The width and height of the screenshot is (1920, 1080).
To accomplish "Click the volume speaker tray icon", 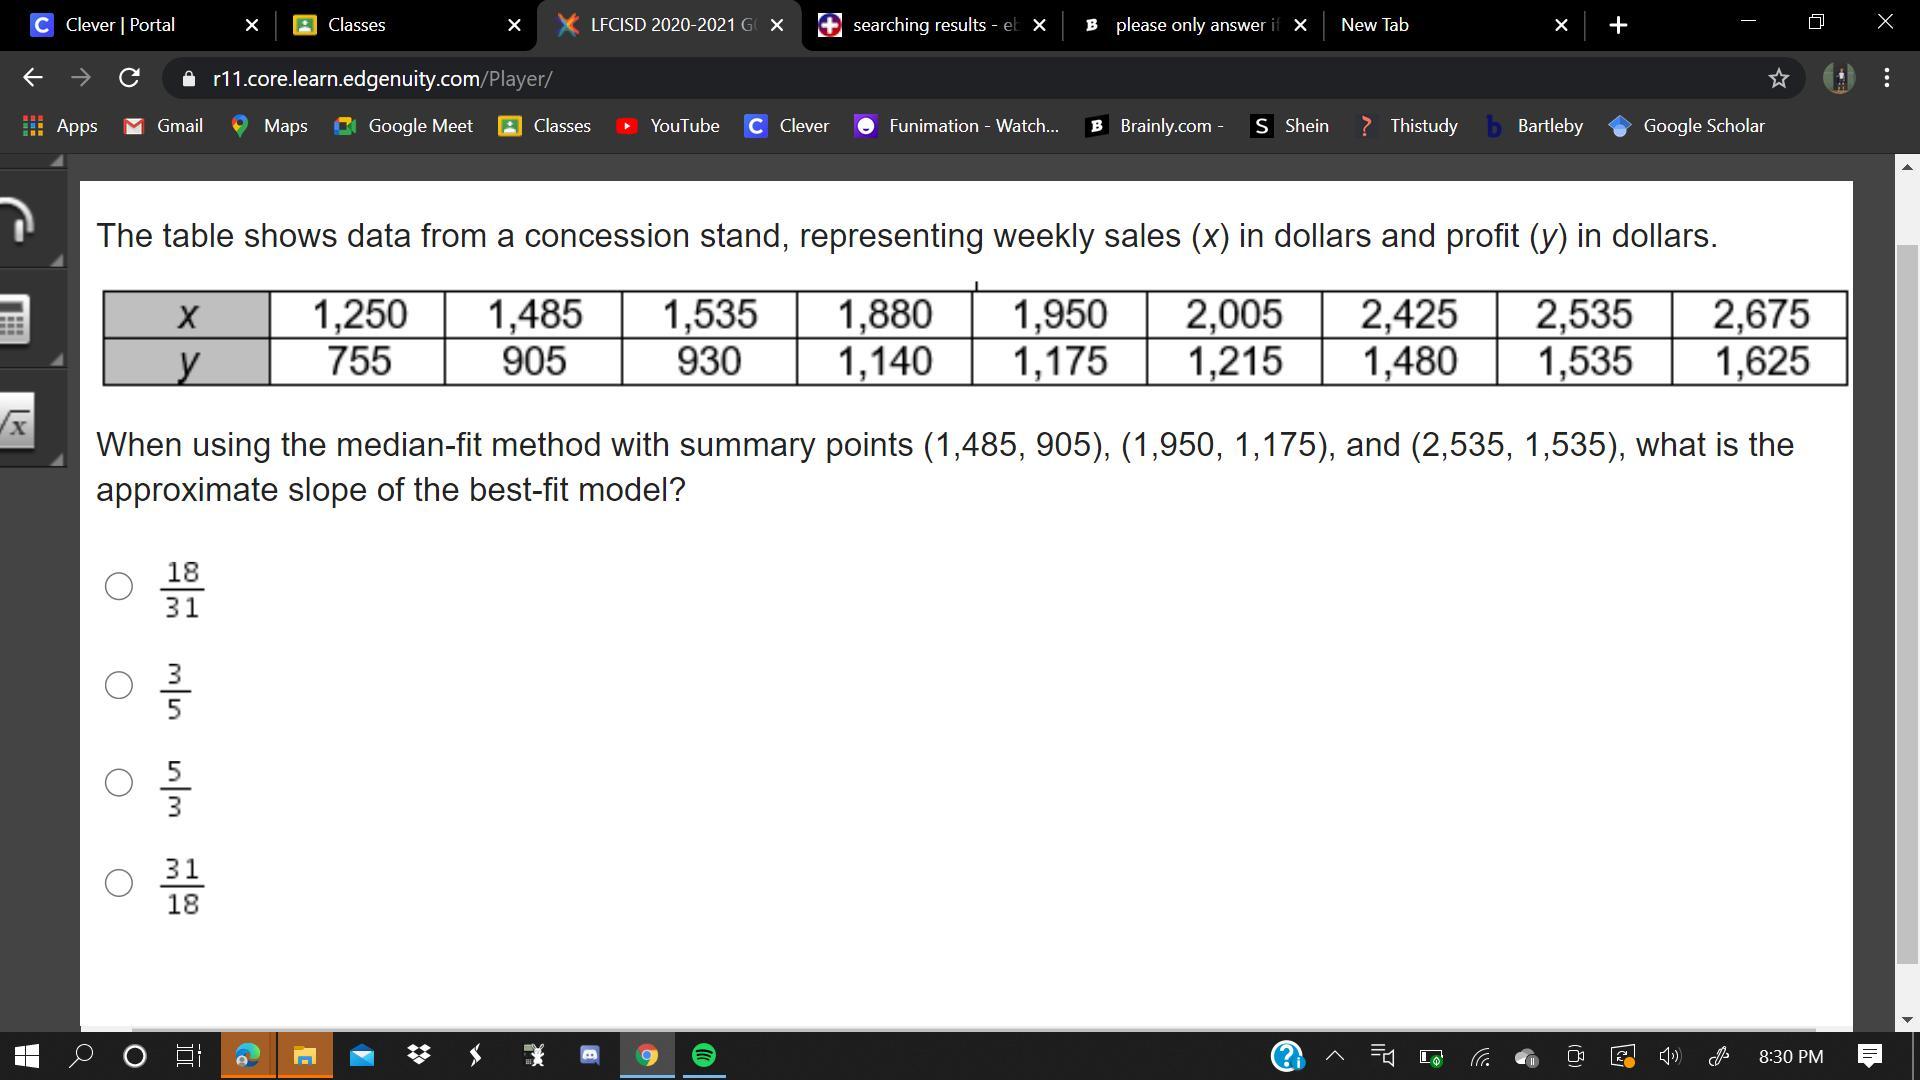I will click(1669, 1056).
